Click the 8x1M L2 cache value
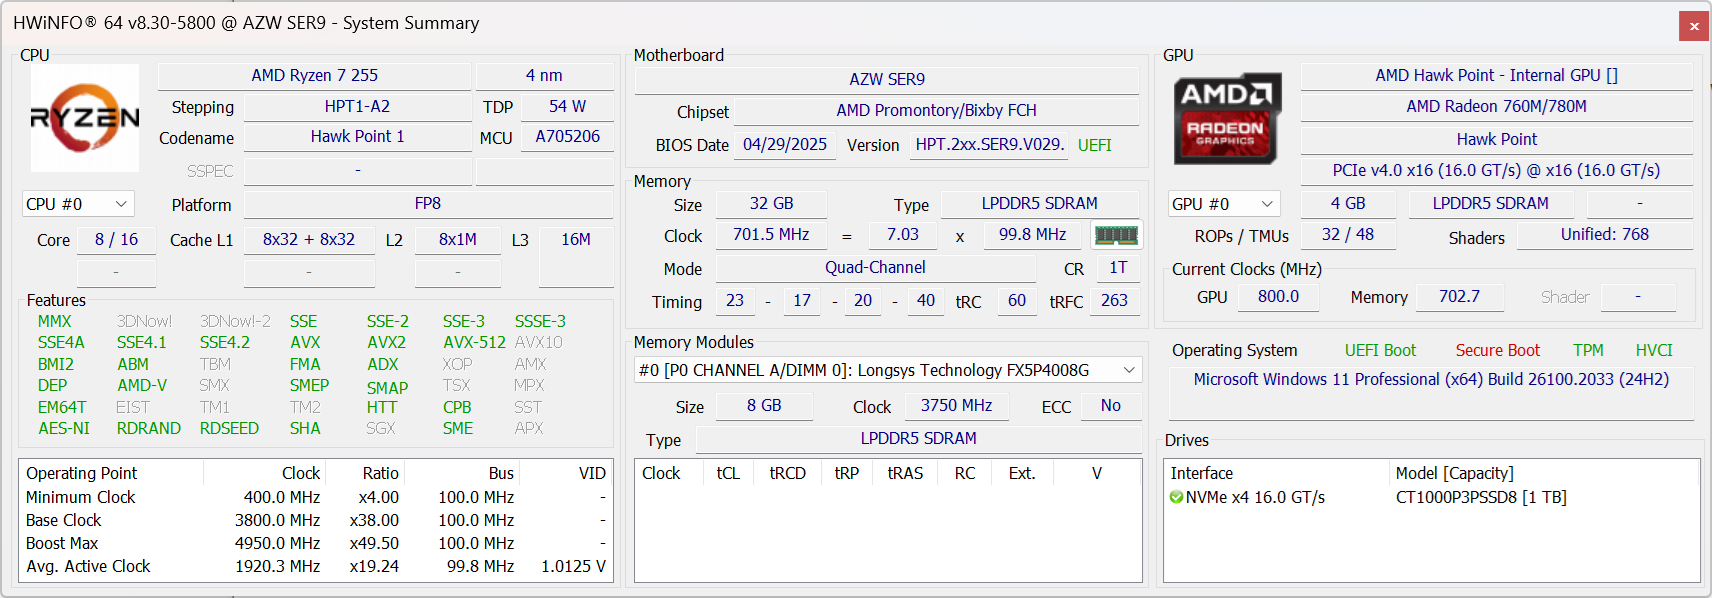The height and width of the screenshot is (598, 1712). 458,240
